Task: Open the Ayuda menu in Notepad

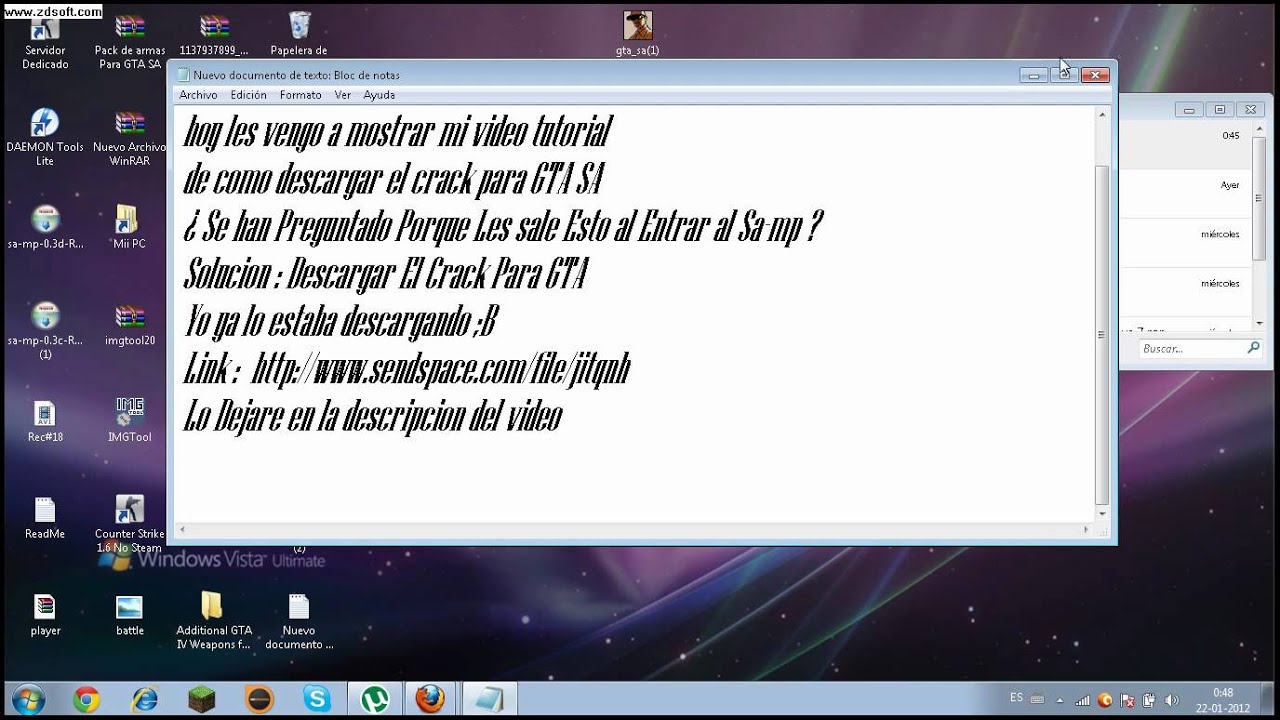Action: tap(379, 95)
